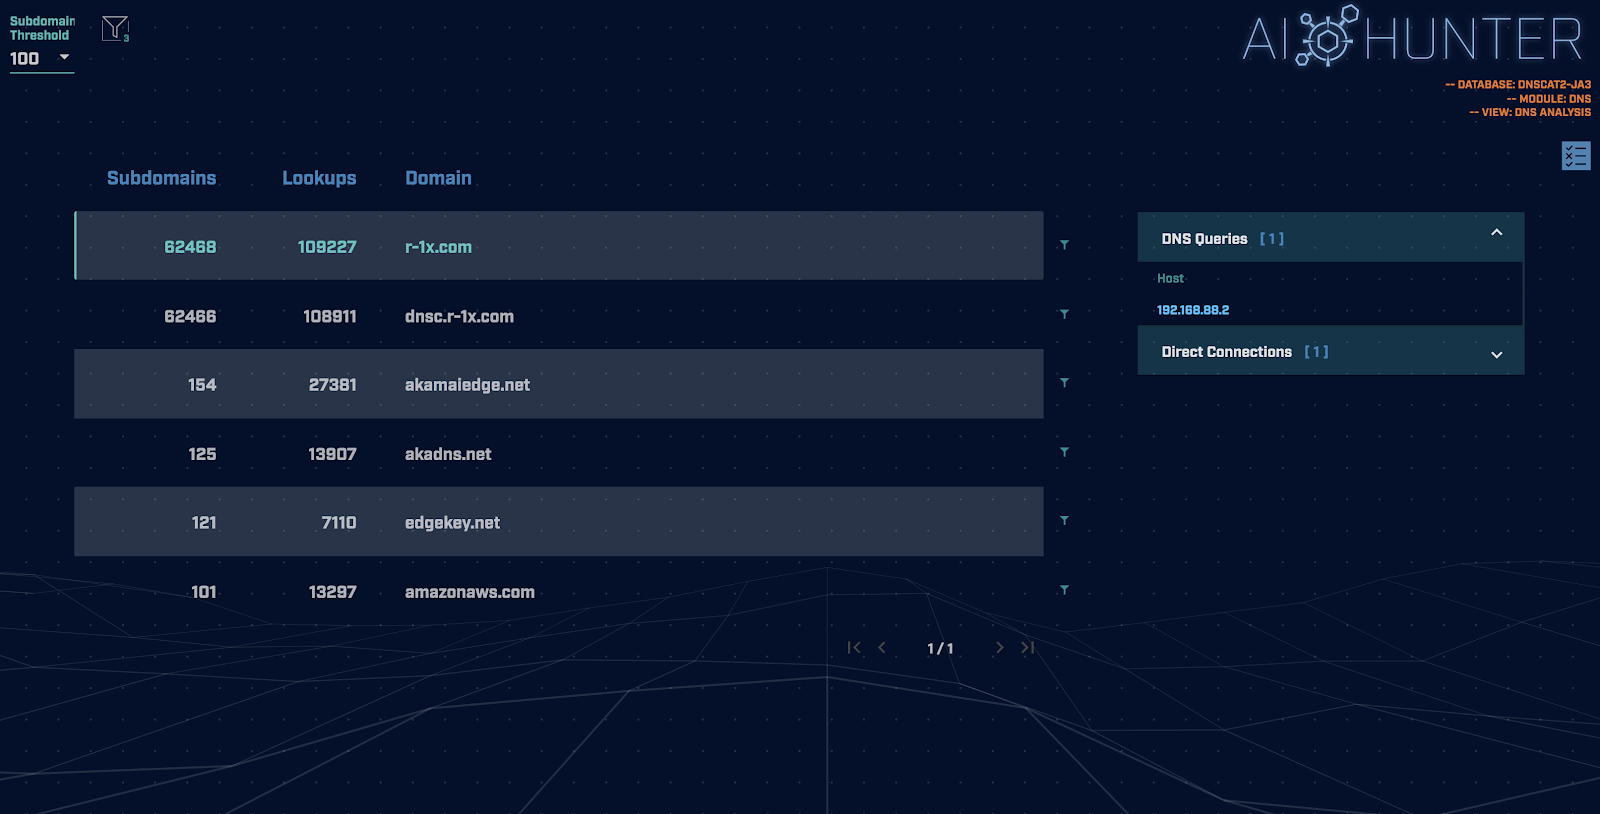Click subdomain count 154
1600x814 pixels.
202,385
